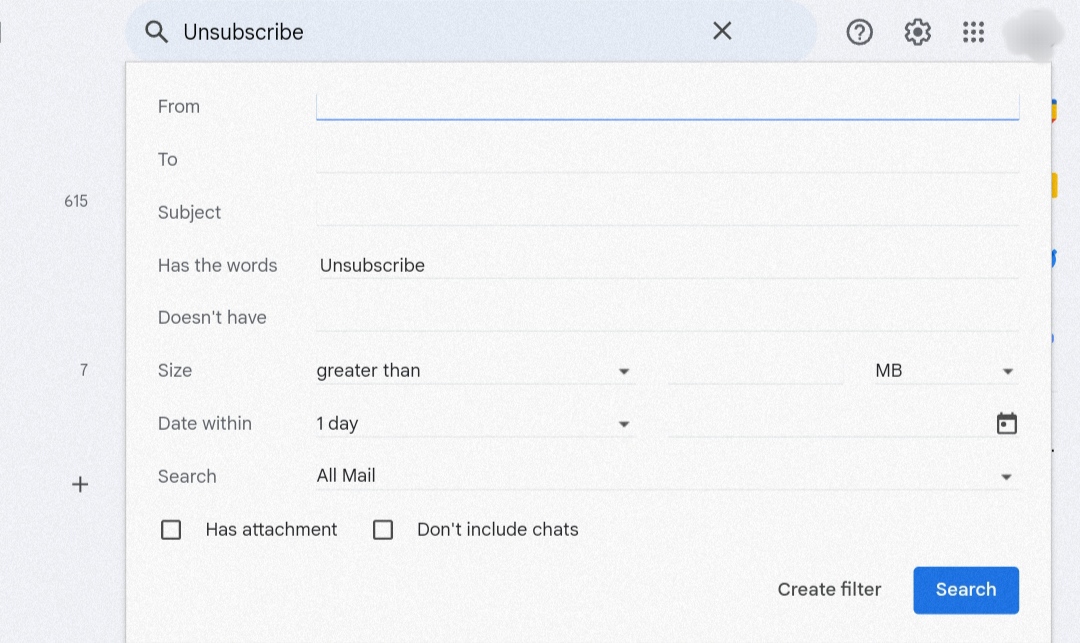Viewport: 1080px width, 643px height.
Task: Focus the From input field
Action: pyautogui.click(x=667, y=106)
